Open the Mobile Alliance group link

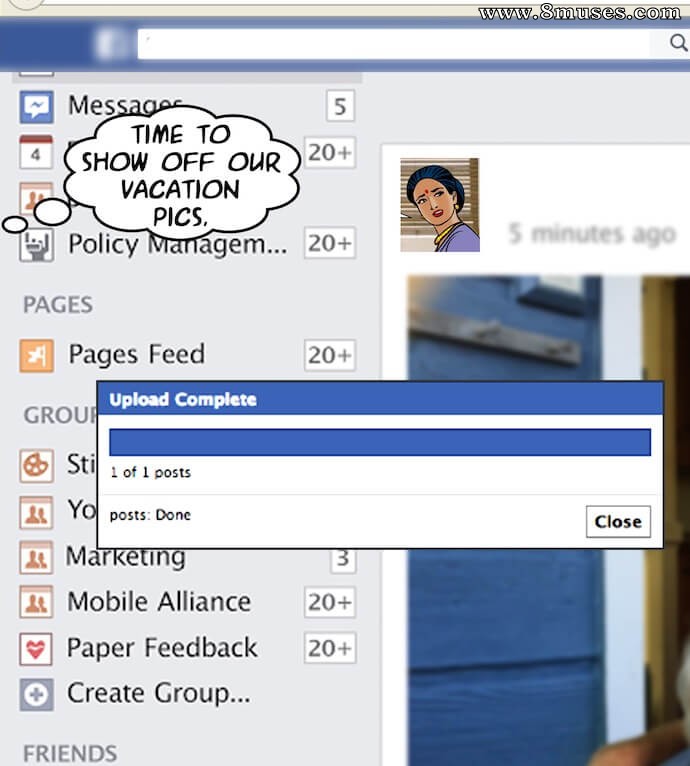tap(158, 602)
